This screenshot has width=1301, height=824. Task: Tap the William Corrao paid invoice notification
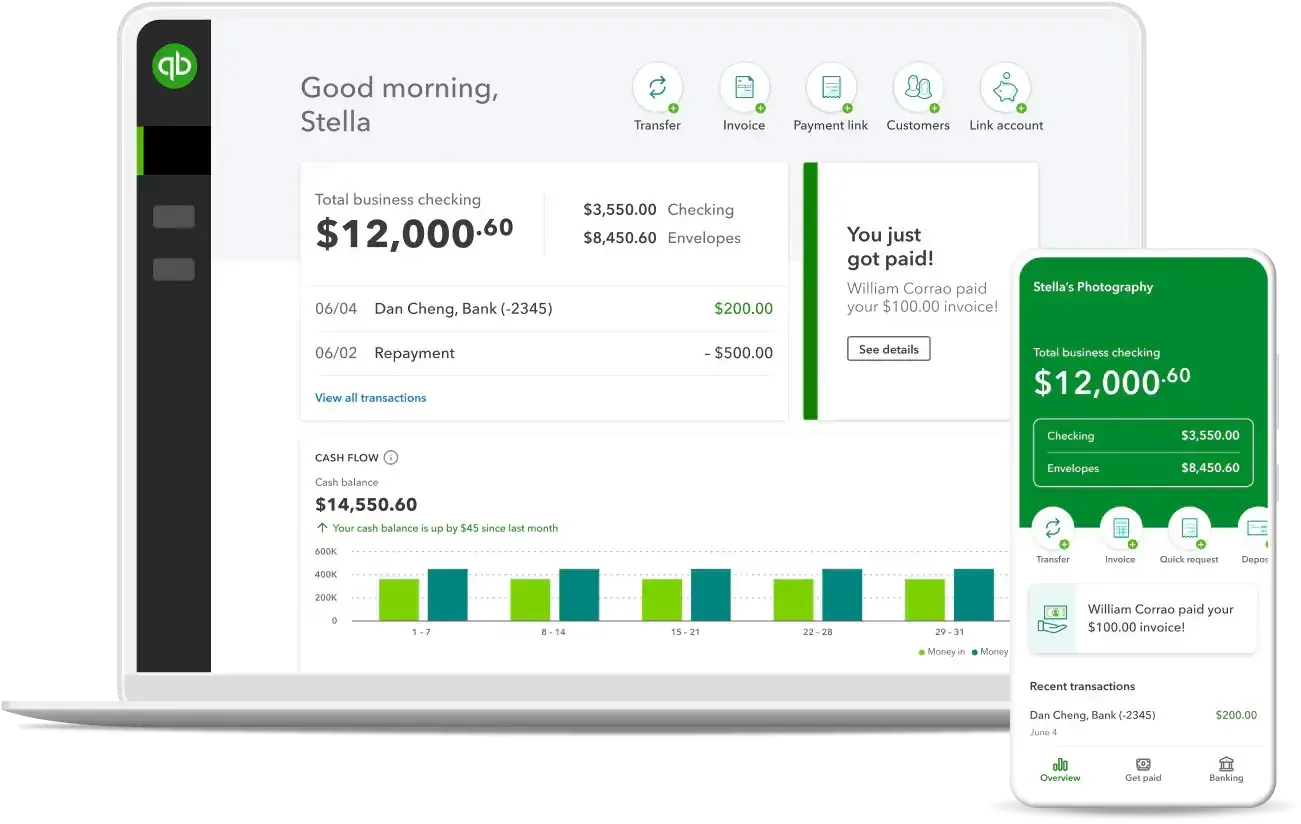(1142, 618)
